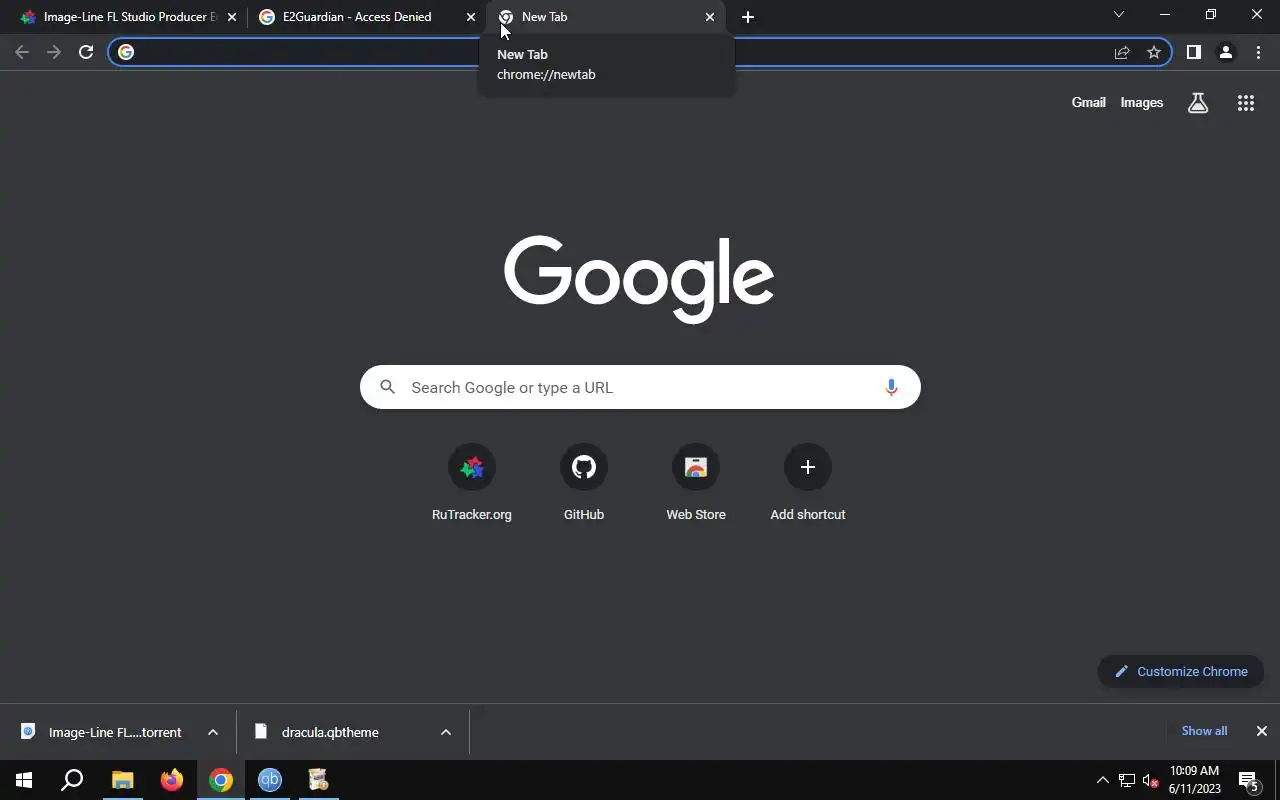
Task: Open qBittorrent from taskbar
Action: [x=270, y=780]
